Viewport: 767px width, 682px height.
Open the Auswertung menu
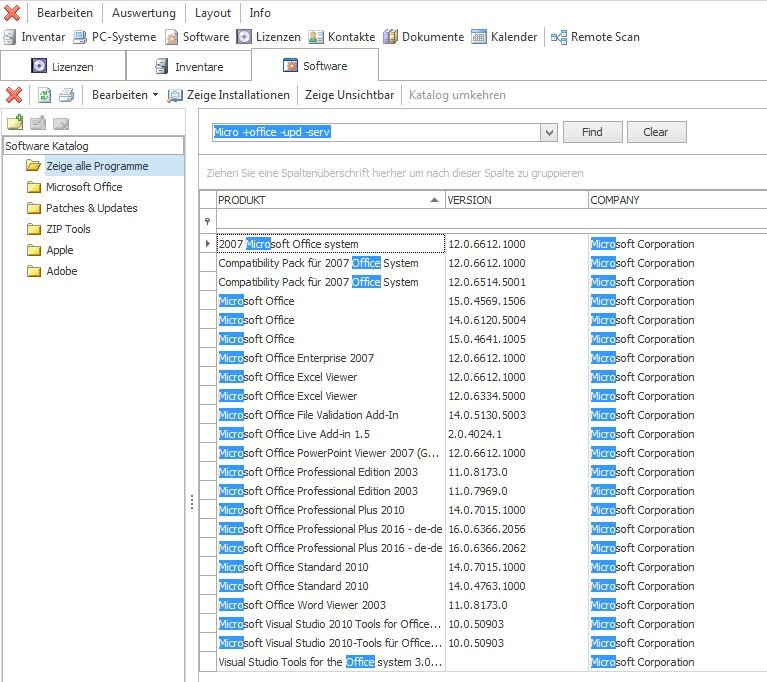tap(144, 13)
